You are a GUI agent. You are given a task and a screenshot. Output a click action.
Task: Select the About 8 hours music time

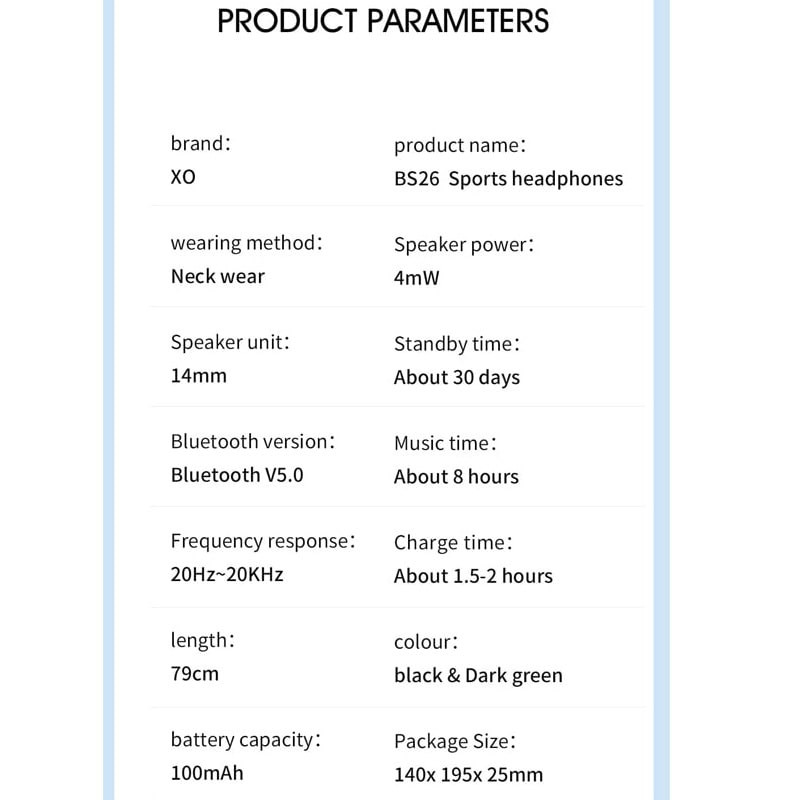pos(456,477)
